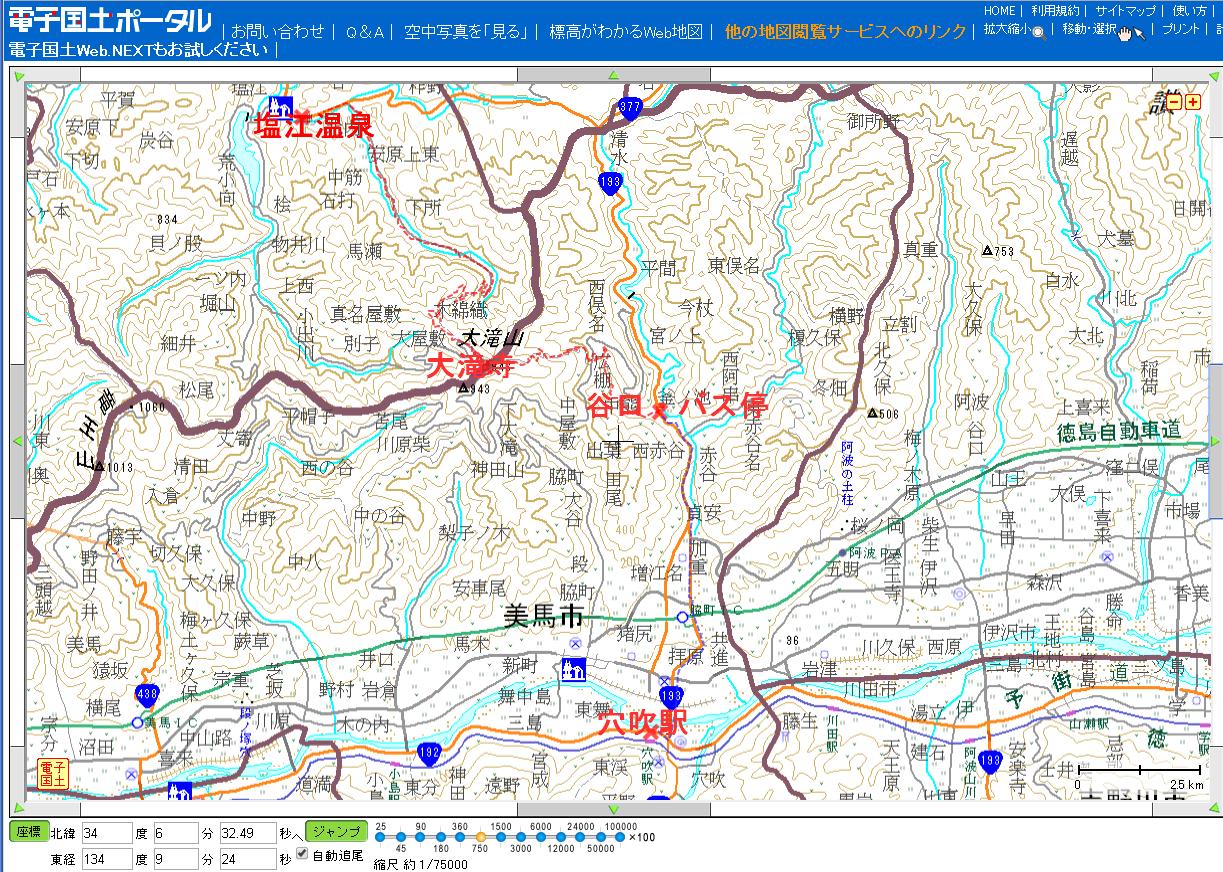
Task: Pan the map southwest with the bottom-left corner arrow
Action: pyautogui.click(x=17, y=809)
